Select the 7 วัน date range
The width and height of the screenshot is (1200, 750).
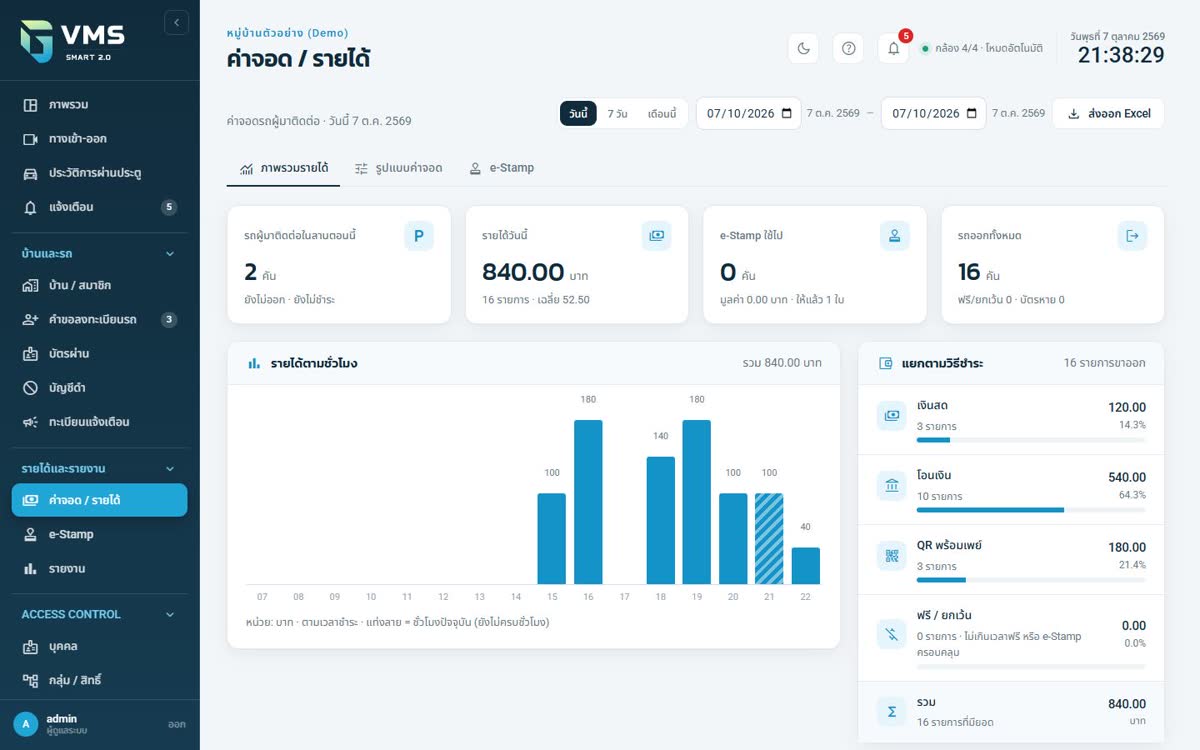click(x=618, y=114)
